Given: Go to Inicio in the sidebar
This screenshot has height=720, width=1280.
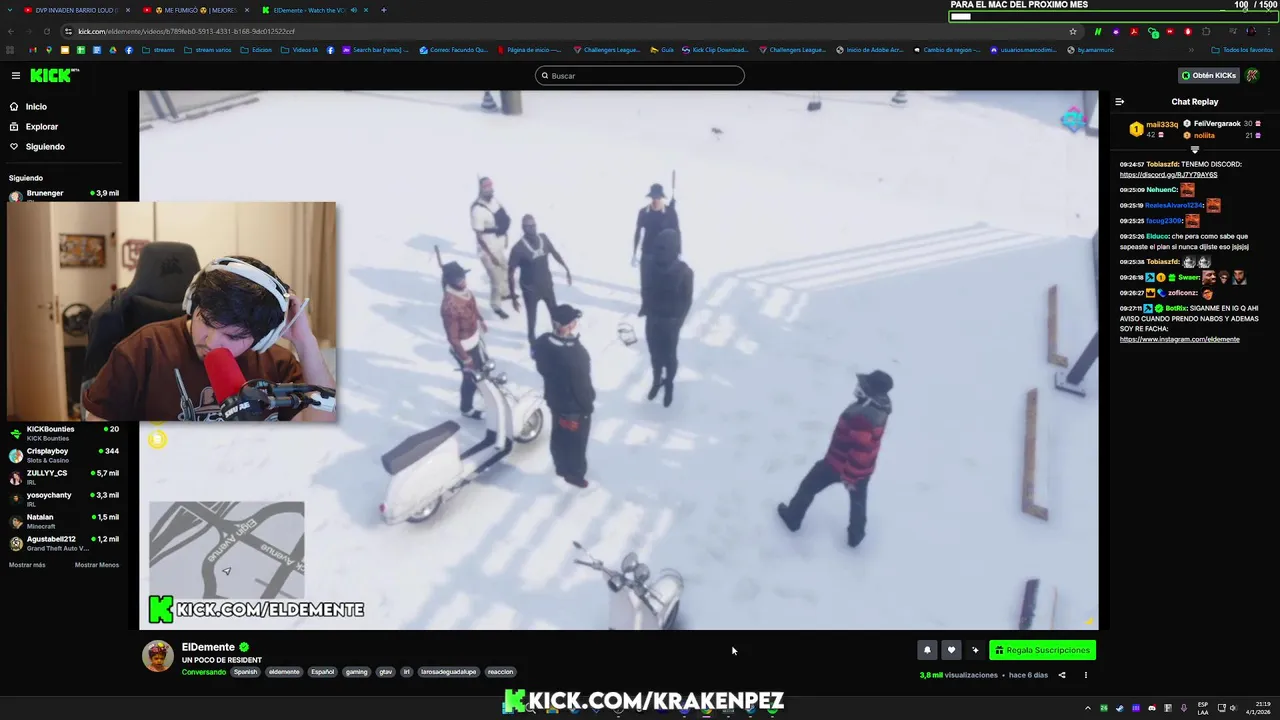Looking at the screenshot, I should [29, 106].
